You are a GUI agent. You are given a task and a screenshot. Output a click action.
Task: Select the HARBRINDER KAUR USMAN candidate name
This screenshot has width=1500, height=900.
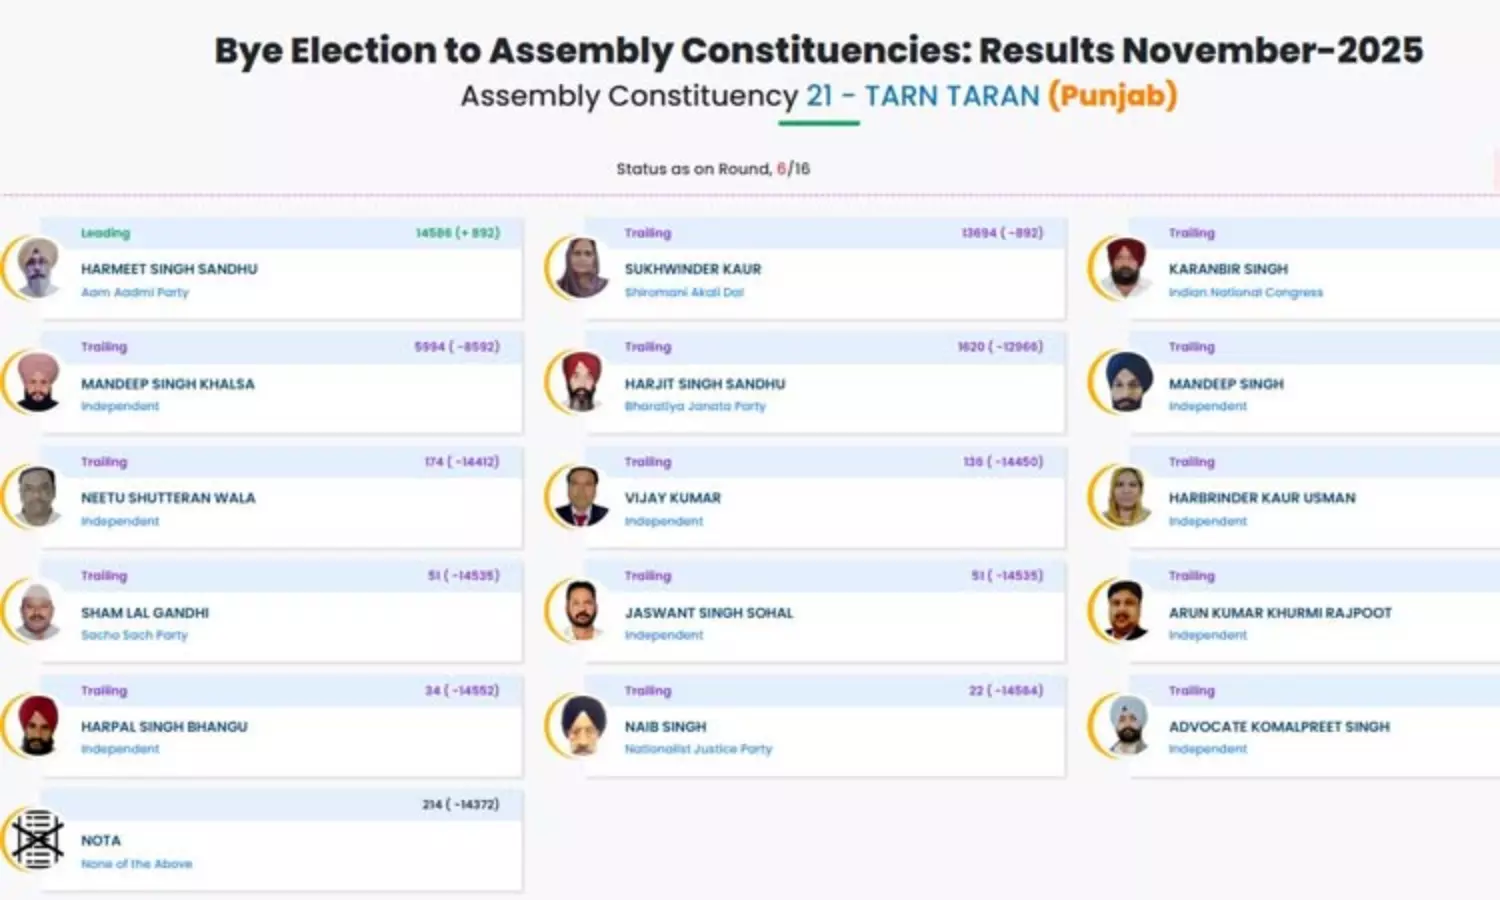[1262, 498]
